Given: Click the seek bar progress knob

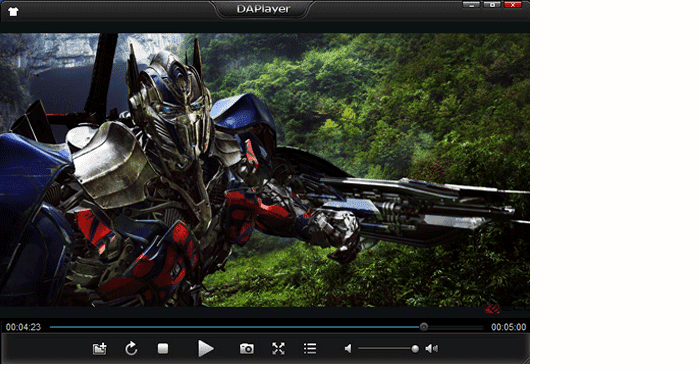Looking at the screenshot, I should coord(424,327).
